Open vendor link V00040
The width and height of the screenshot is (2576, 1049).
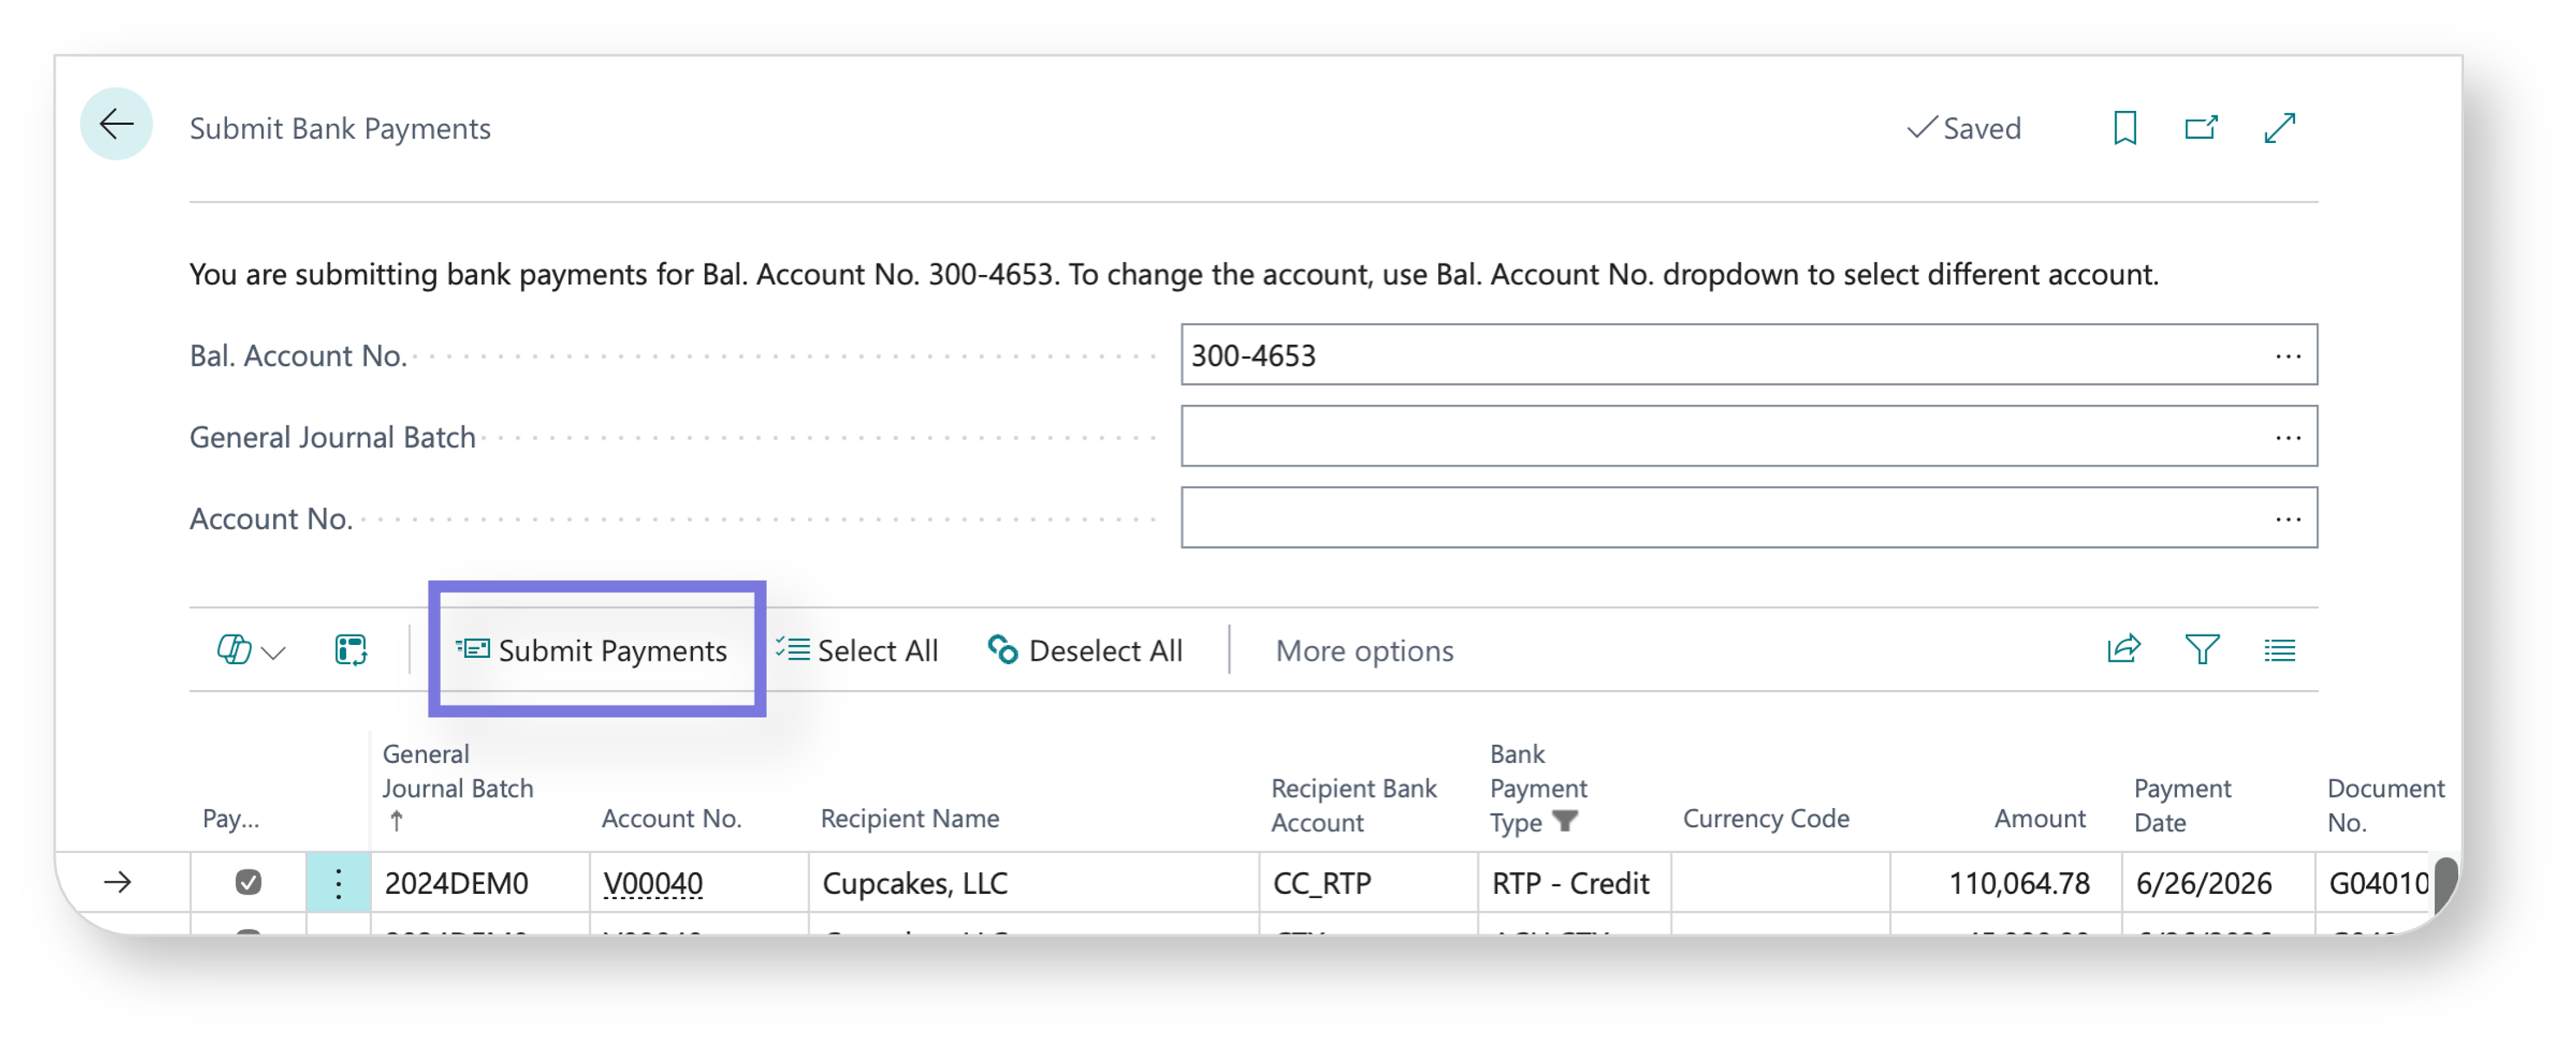tap(653, 883)
